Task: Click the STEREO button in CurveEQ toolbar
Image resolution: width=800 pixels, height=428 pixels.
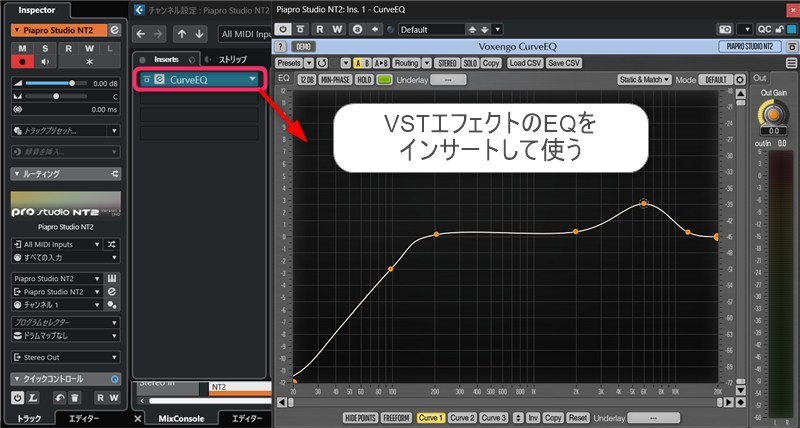Action: click(x=447, y=63)
